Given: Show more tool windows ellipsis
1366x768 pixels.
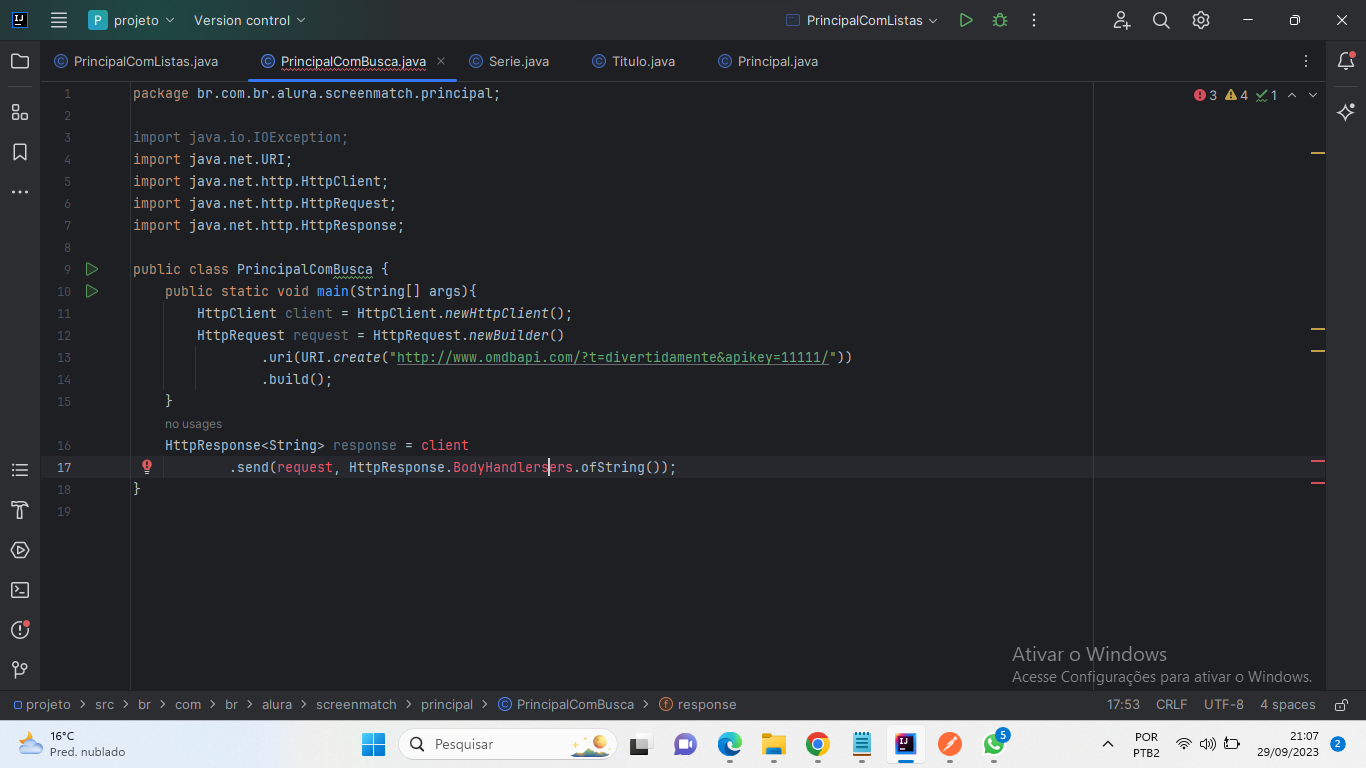Looking at the screenshot, I should tap(20, 192).
